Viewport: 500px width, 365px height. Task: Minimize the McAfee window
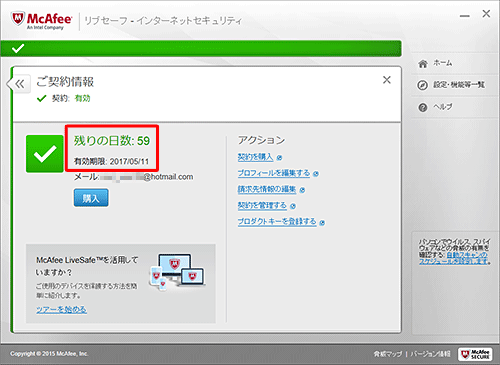(x=465, y=16)
